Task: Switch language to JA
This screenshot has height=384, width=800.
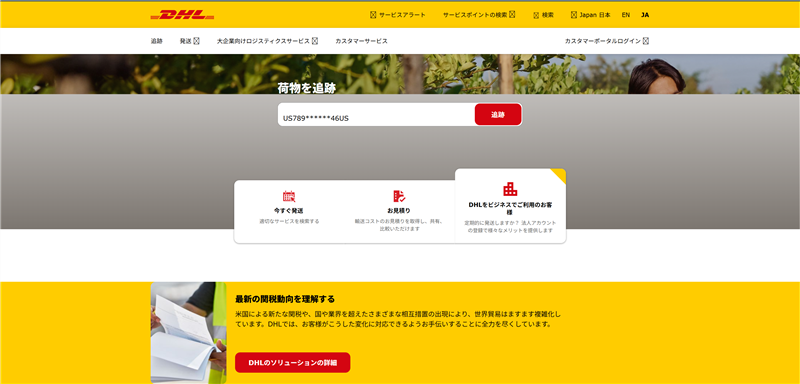Action: point(645,15)
